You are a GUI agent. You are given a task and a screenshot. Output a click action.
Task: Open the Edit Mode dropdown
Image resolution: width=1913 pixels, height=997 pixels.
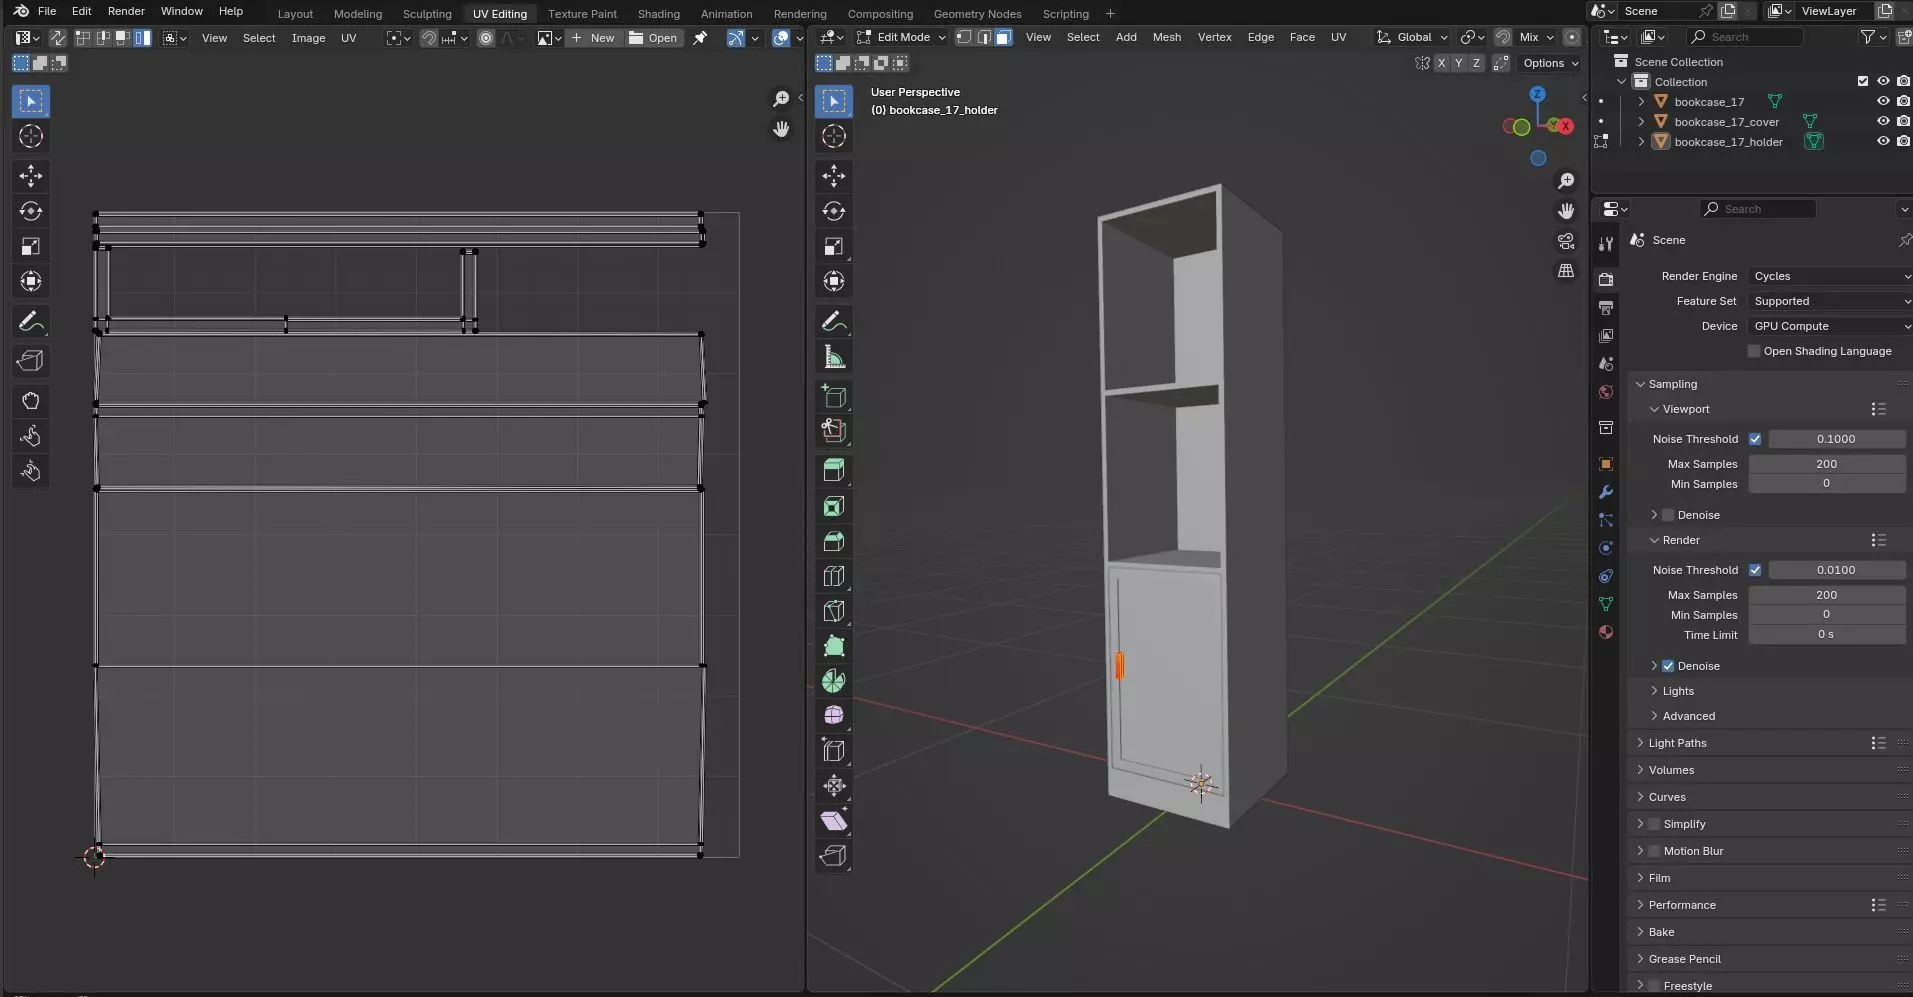(x=901, y=37)
